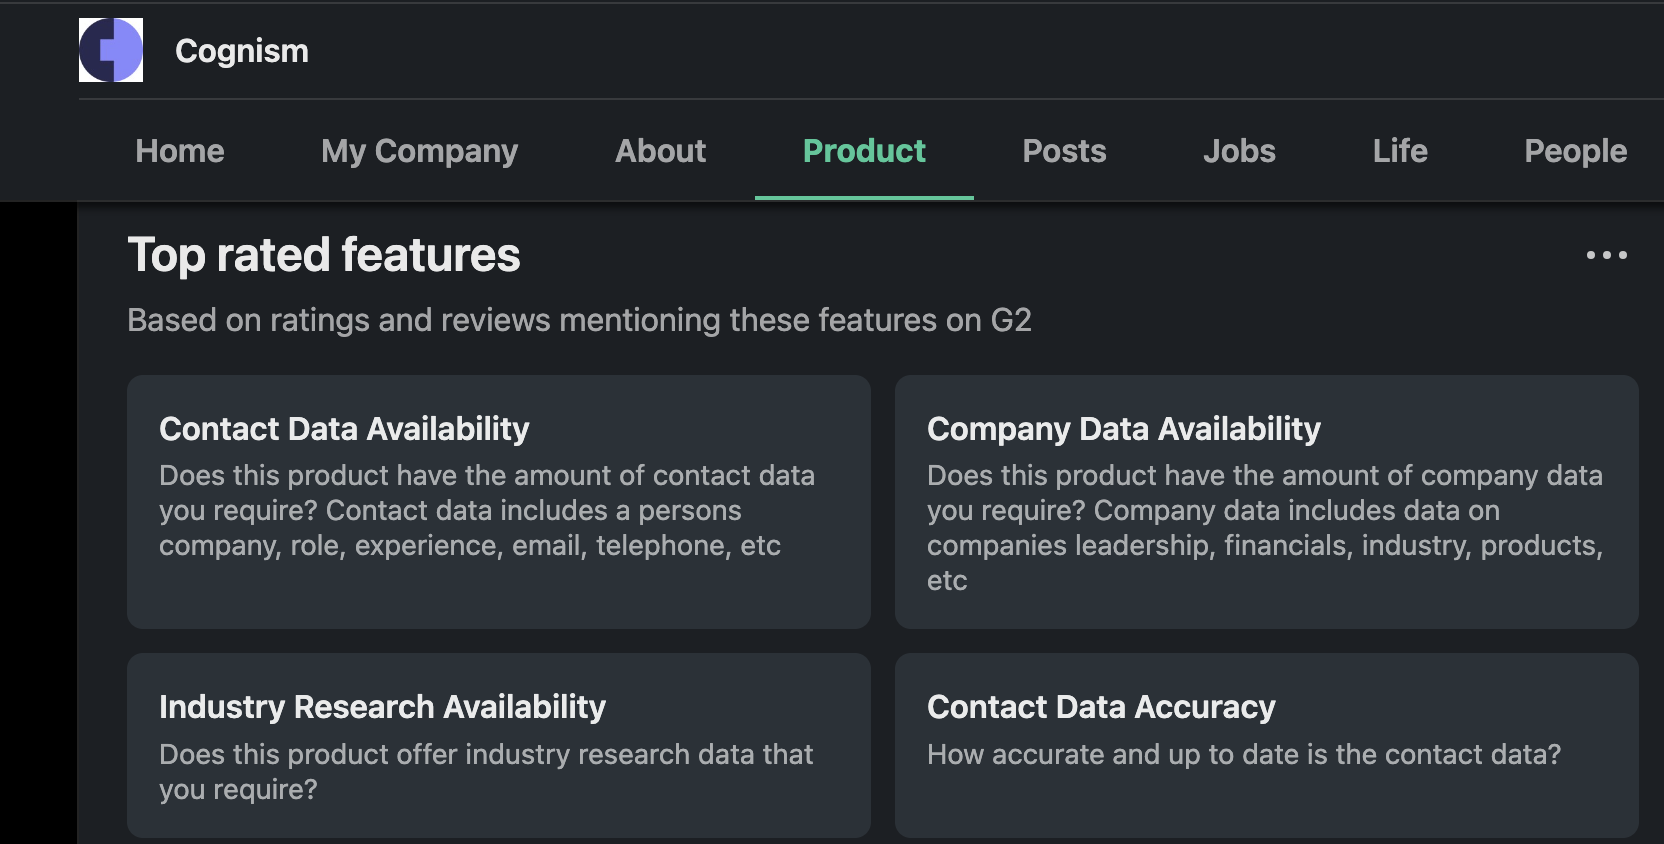Click the Cognism company name
Viewport: 1664px width, 844px height.
pyautogui.click(x=241, y=51)
